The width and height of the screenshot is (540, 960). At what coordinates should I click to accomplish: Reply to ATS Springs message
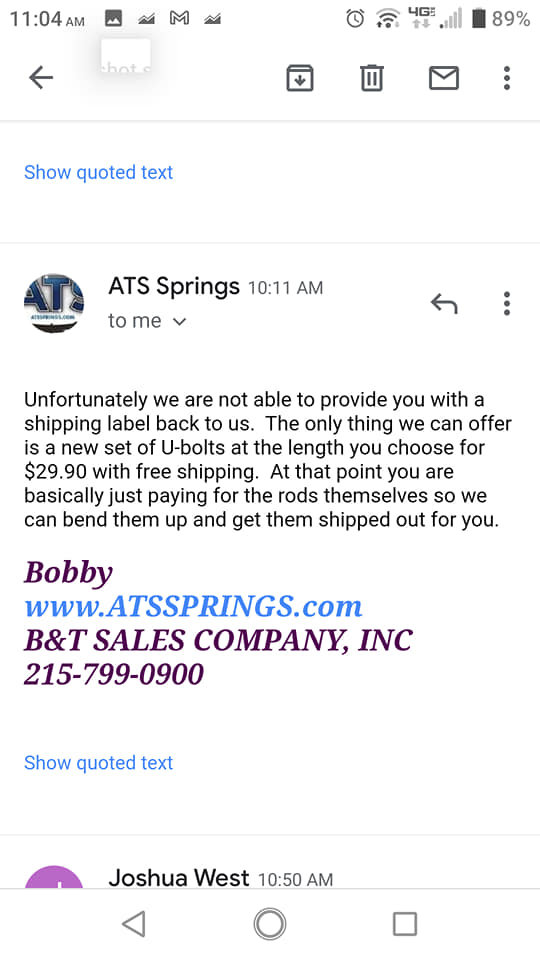pyautogui.click(x=444, y=303)
